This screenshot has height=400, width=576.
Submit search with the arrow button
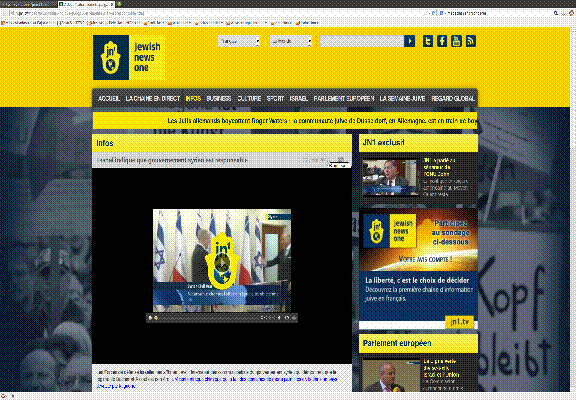point(410,41)
